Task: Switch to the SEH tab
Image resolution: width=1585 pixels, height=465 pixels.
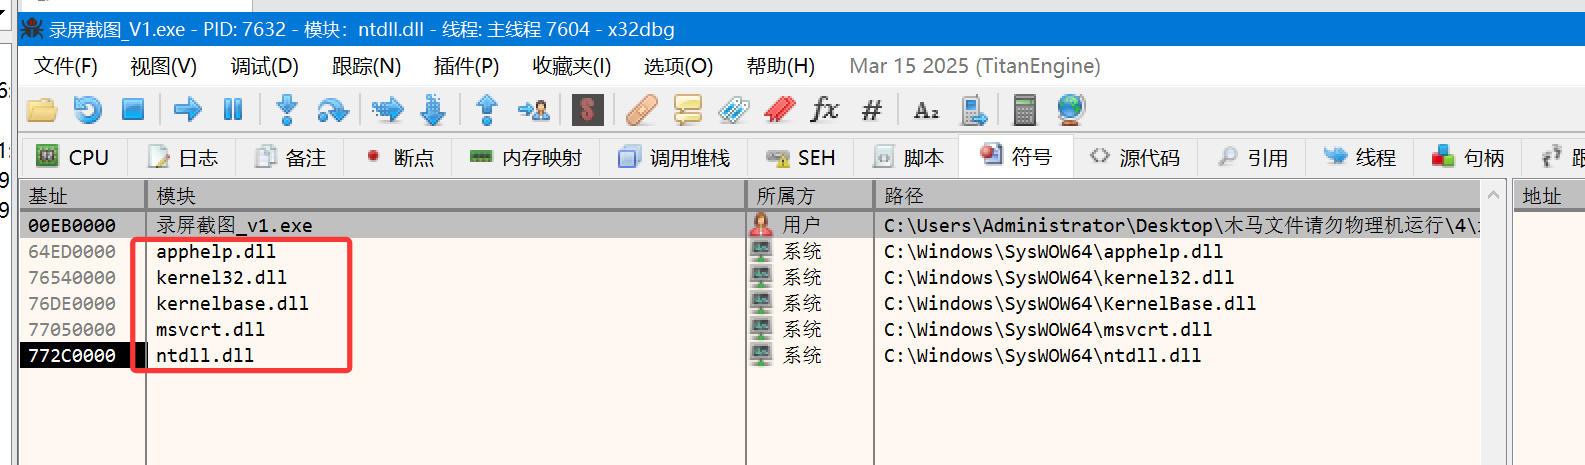Action: tap(800, 157)
